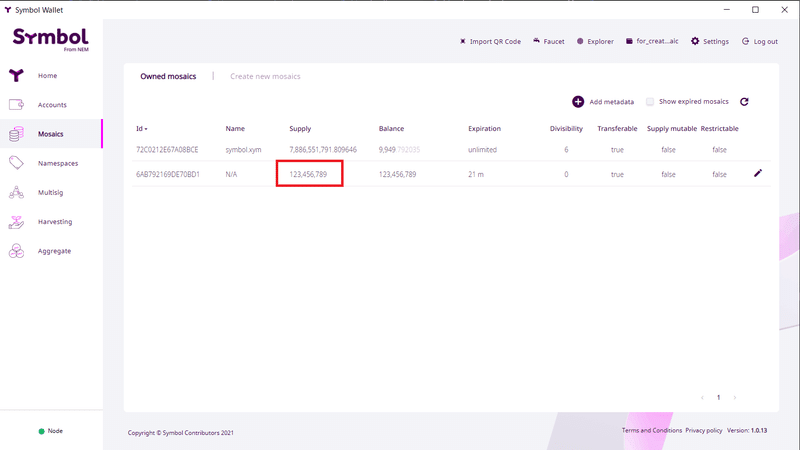Open Harvesting plant icon
Viewport: 800px width, 450px height.
click(16, 222)
